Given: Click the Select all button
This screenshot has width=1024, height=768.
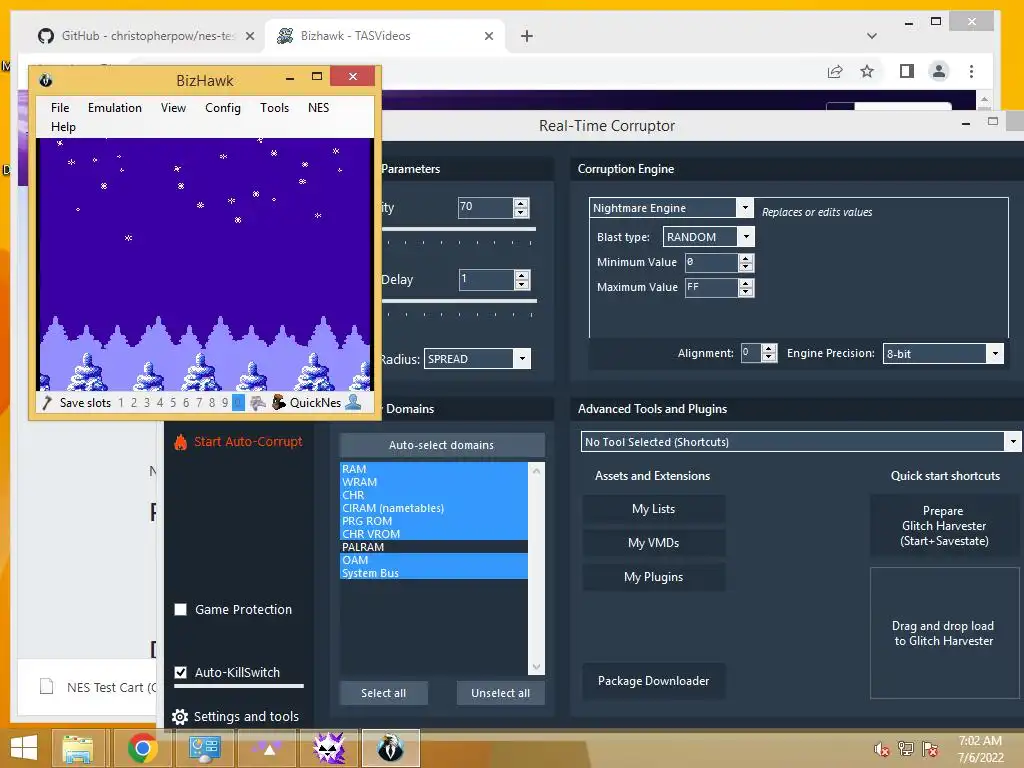Looking at the screenshot, I should [x=384, y=693].
